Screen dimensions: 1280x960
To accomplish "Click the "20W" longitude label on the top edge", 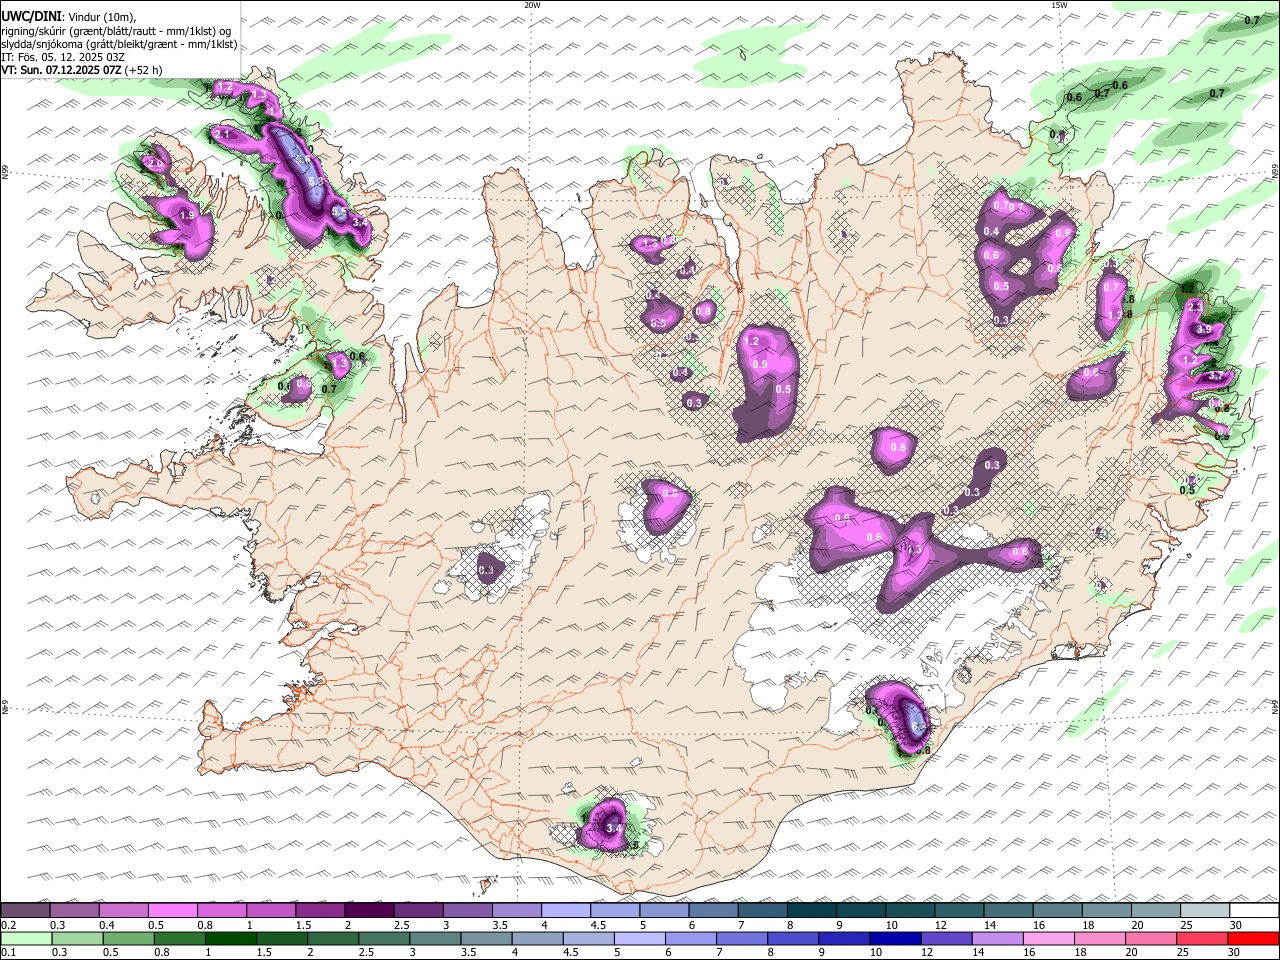I will click(532, 5).
